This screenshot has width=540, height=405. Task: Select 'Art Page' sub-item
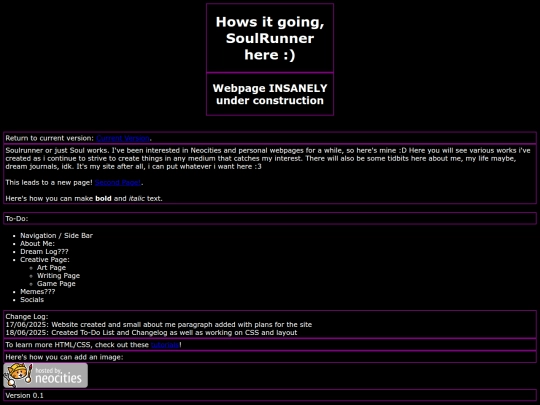coord(51,268)
